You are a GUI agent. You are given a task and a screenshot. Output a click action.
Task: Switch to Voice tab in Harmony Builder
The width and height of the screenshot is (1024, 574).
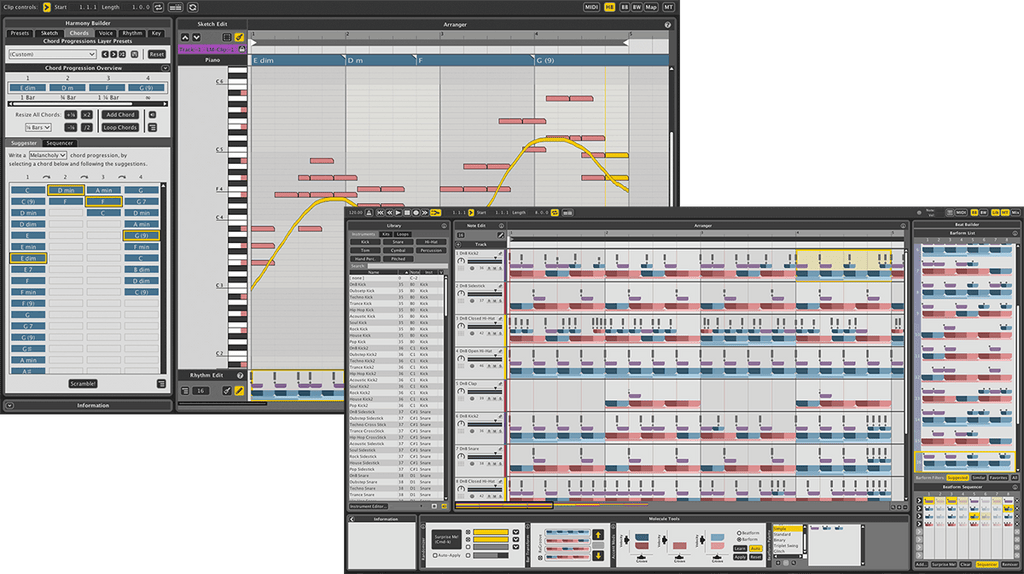106,33
